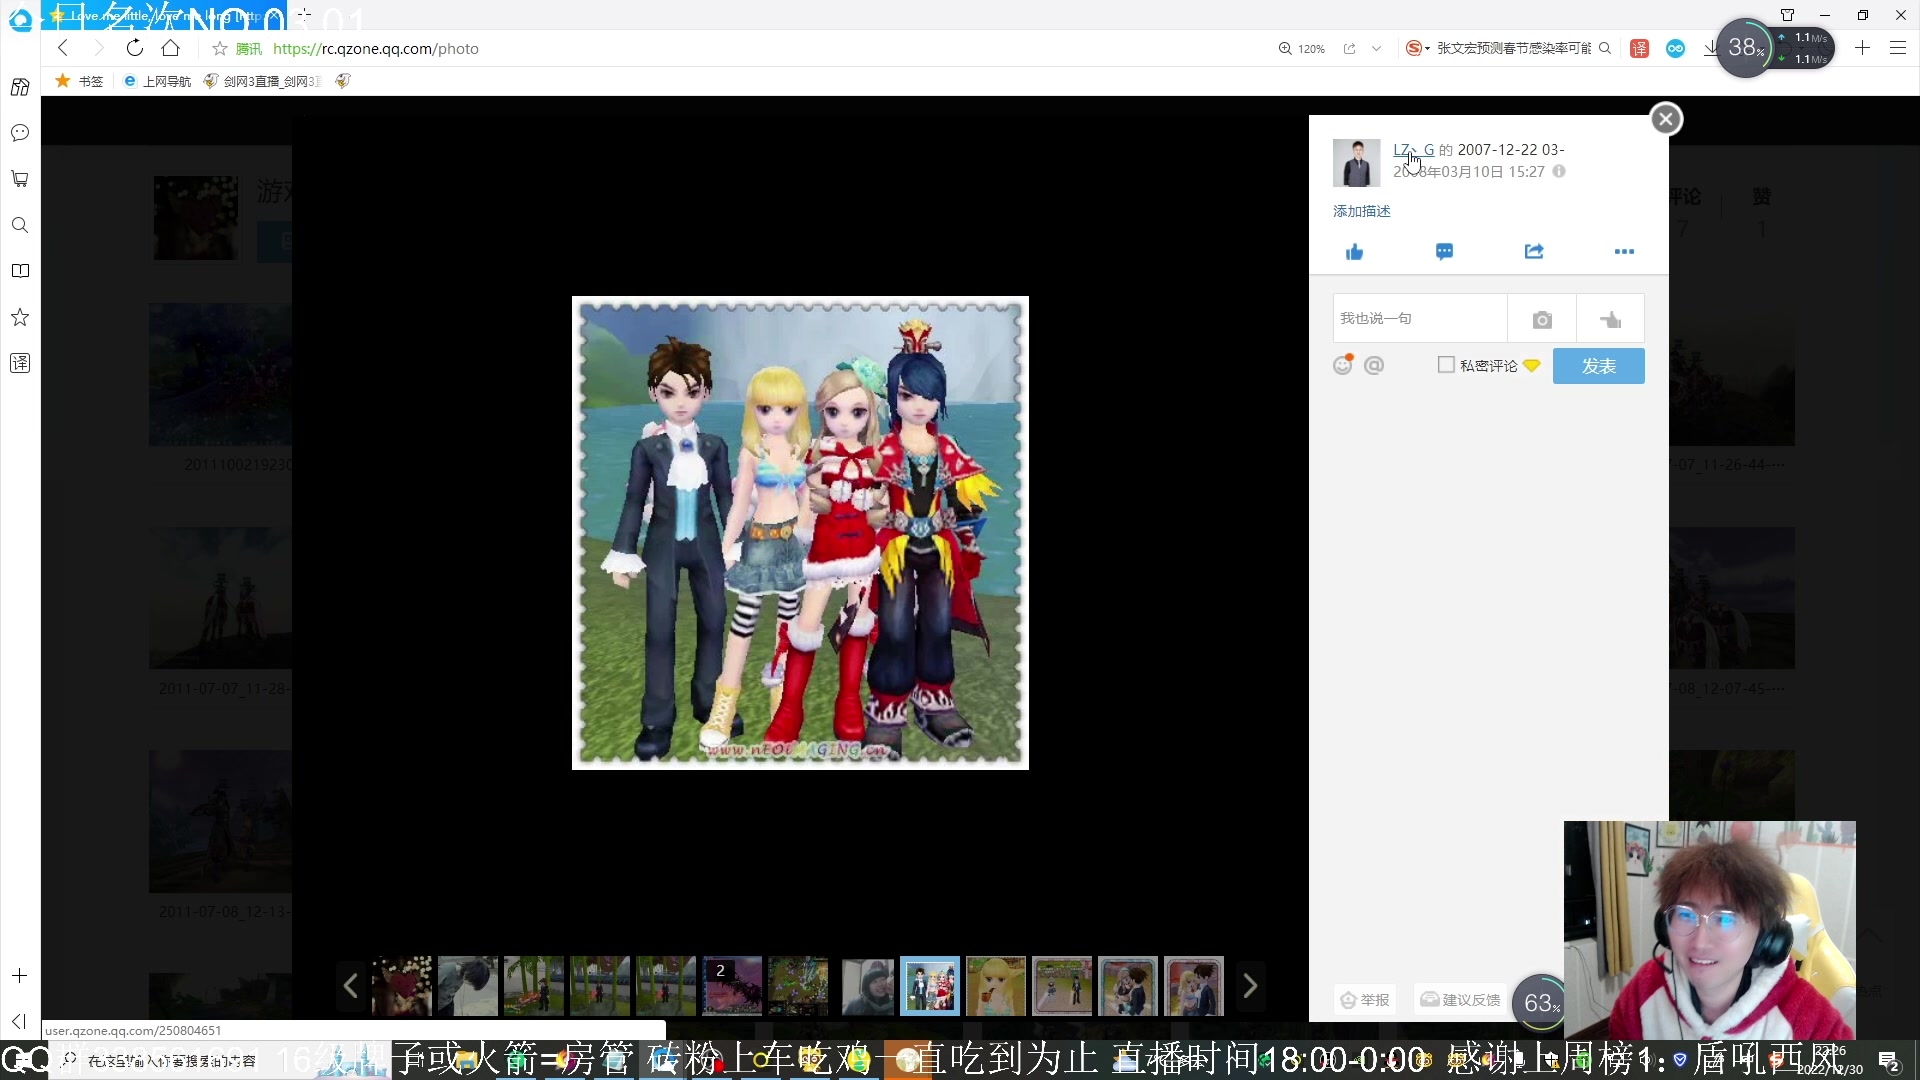Close the photo viewer overlay
The image size is (1920, 1080).
coord(1665,119)
